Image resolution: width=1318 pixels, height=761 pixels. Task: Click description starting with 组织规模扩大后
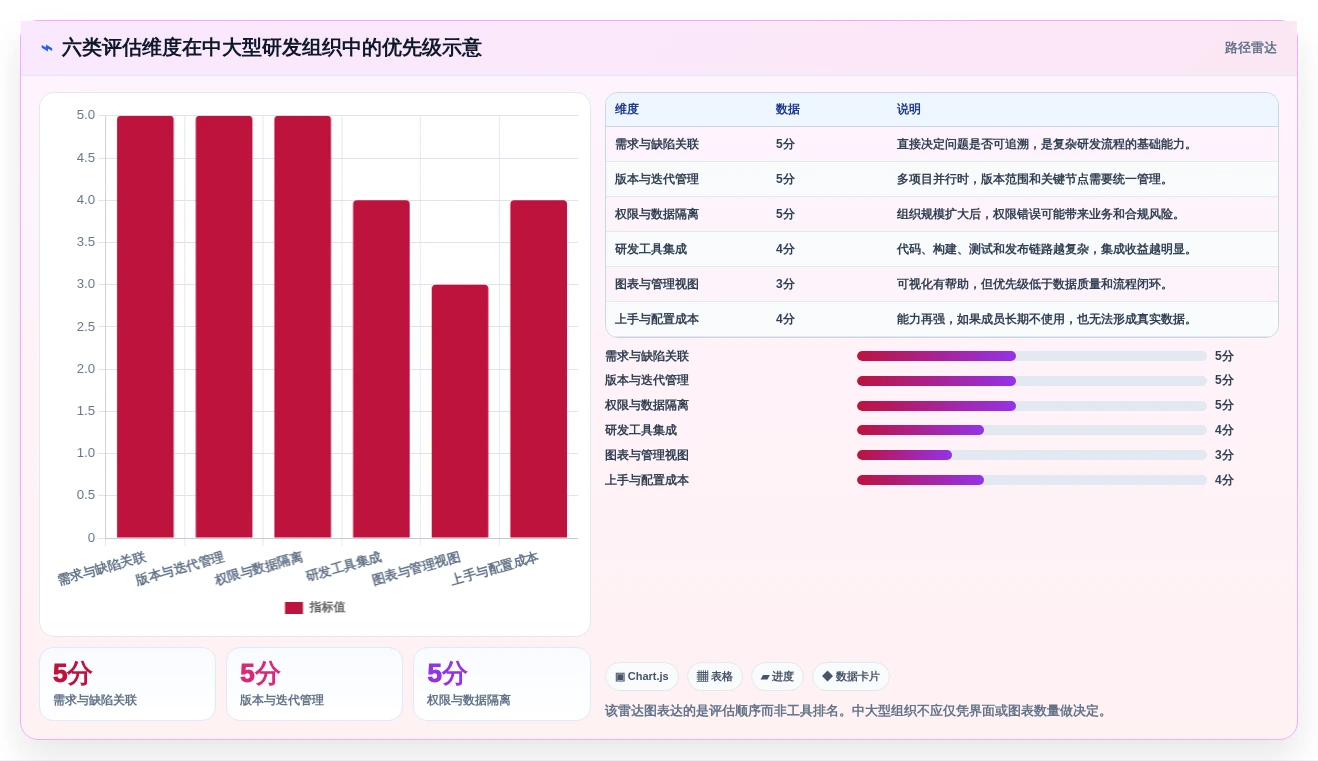coord(1040,214)
